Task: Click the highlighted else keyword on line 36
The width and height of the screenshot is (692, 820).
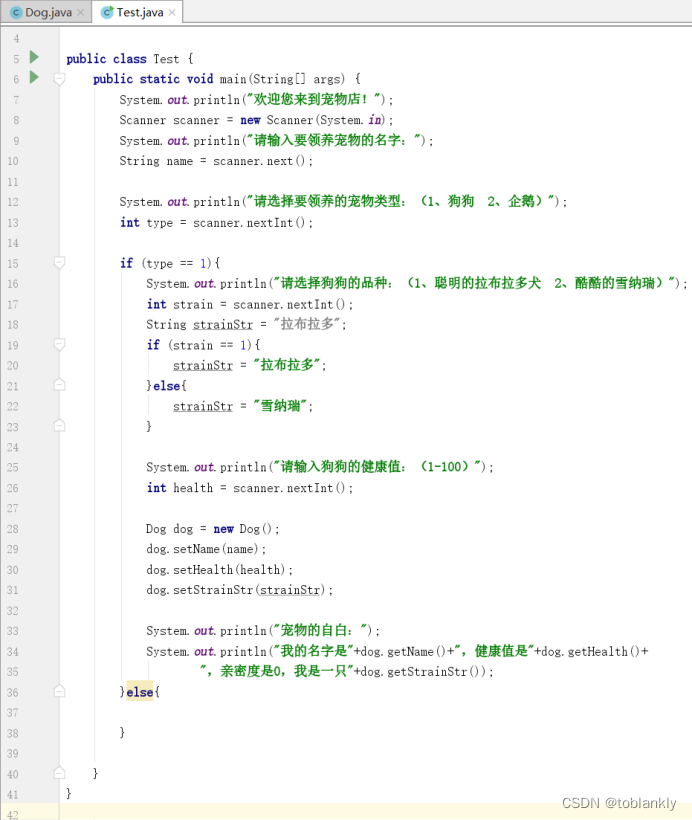Action: 140,692
